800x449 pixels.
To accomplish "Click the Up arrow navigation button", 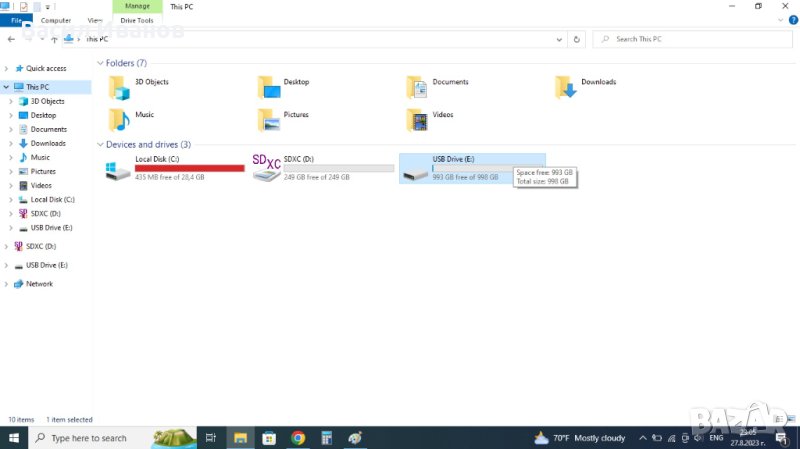I will 54,39.
